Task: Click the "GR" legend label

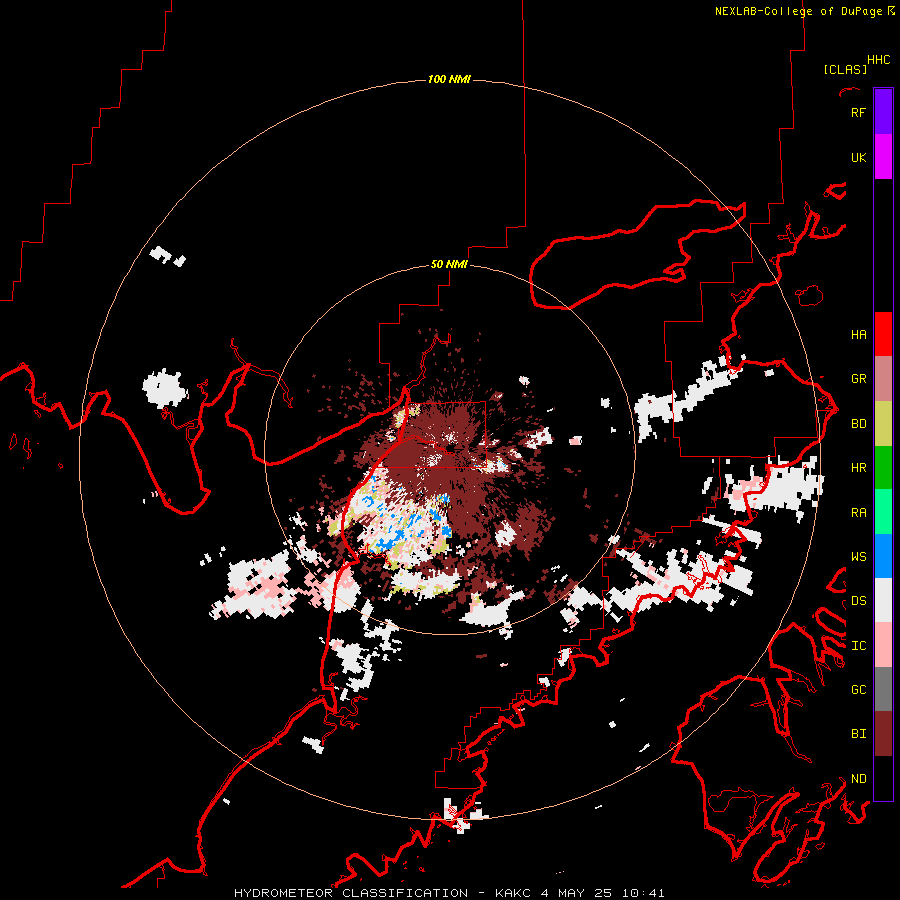Action: [858, 379]
